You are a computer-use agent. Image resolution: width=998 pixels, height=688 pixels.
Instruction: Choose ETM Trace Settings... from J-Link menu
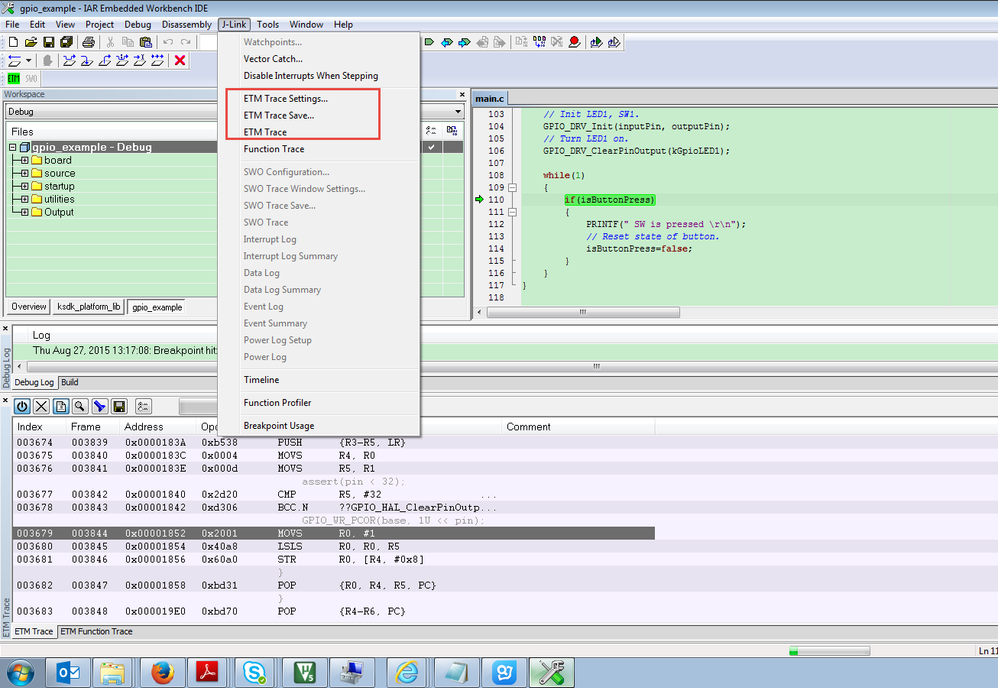coord(285,99)
